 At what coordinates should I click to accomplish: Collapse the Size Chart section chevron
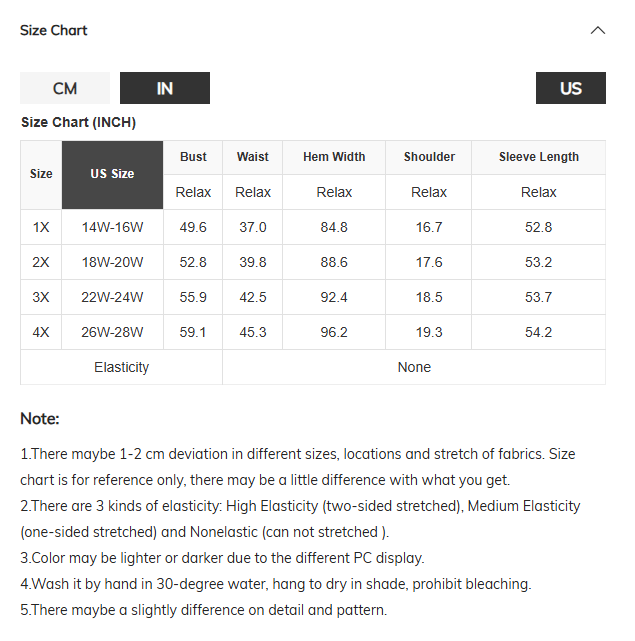[x=597, y=31]
